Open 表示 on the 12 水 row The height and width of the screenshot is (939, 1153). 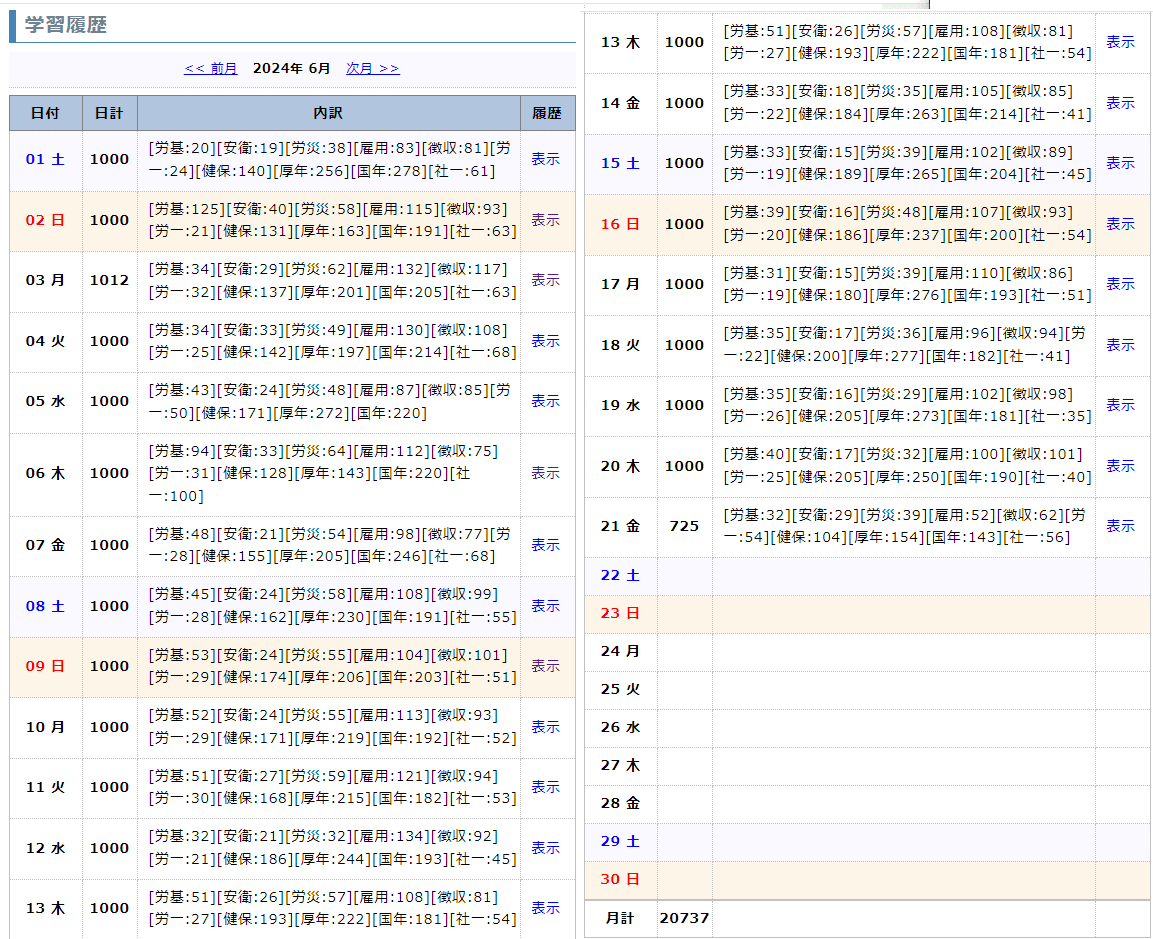546,847
